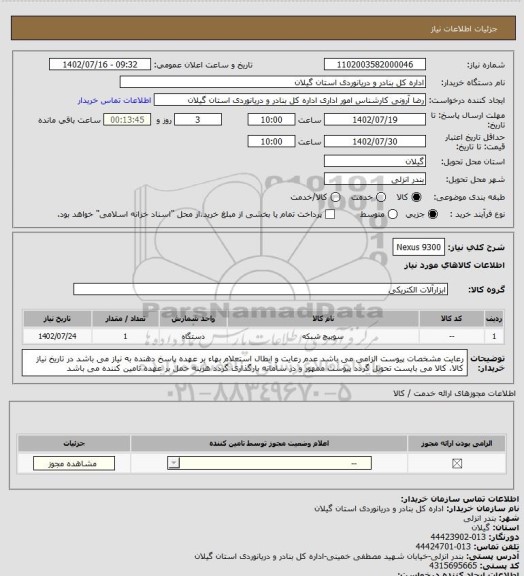Click the fax number 44423902-013

pyautogui.click(x=458, y=537)
